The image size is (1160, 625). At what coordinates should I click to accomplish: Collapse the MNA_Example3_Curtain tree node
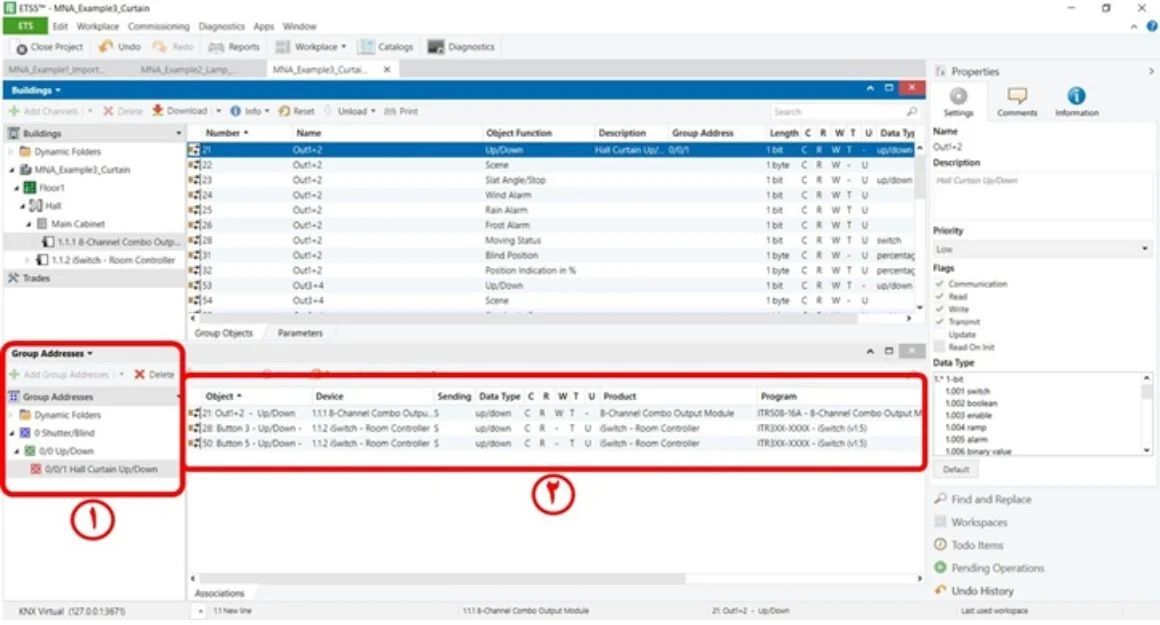pos(12,170)
